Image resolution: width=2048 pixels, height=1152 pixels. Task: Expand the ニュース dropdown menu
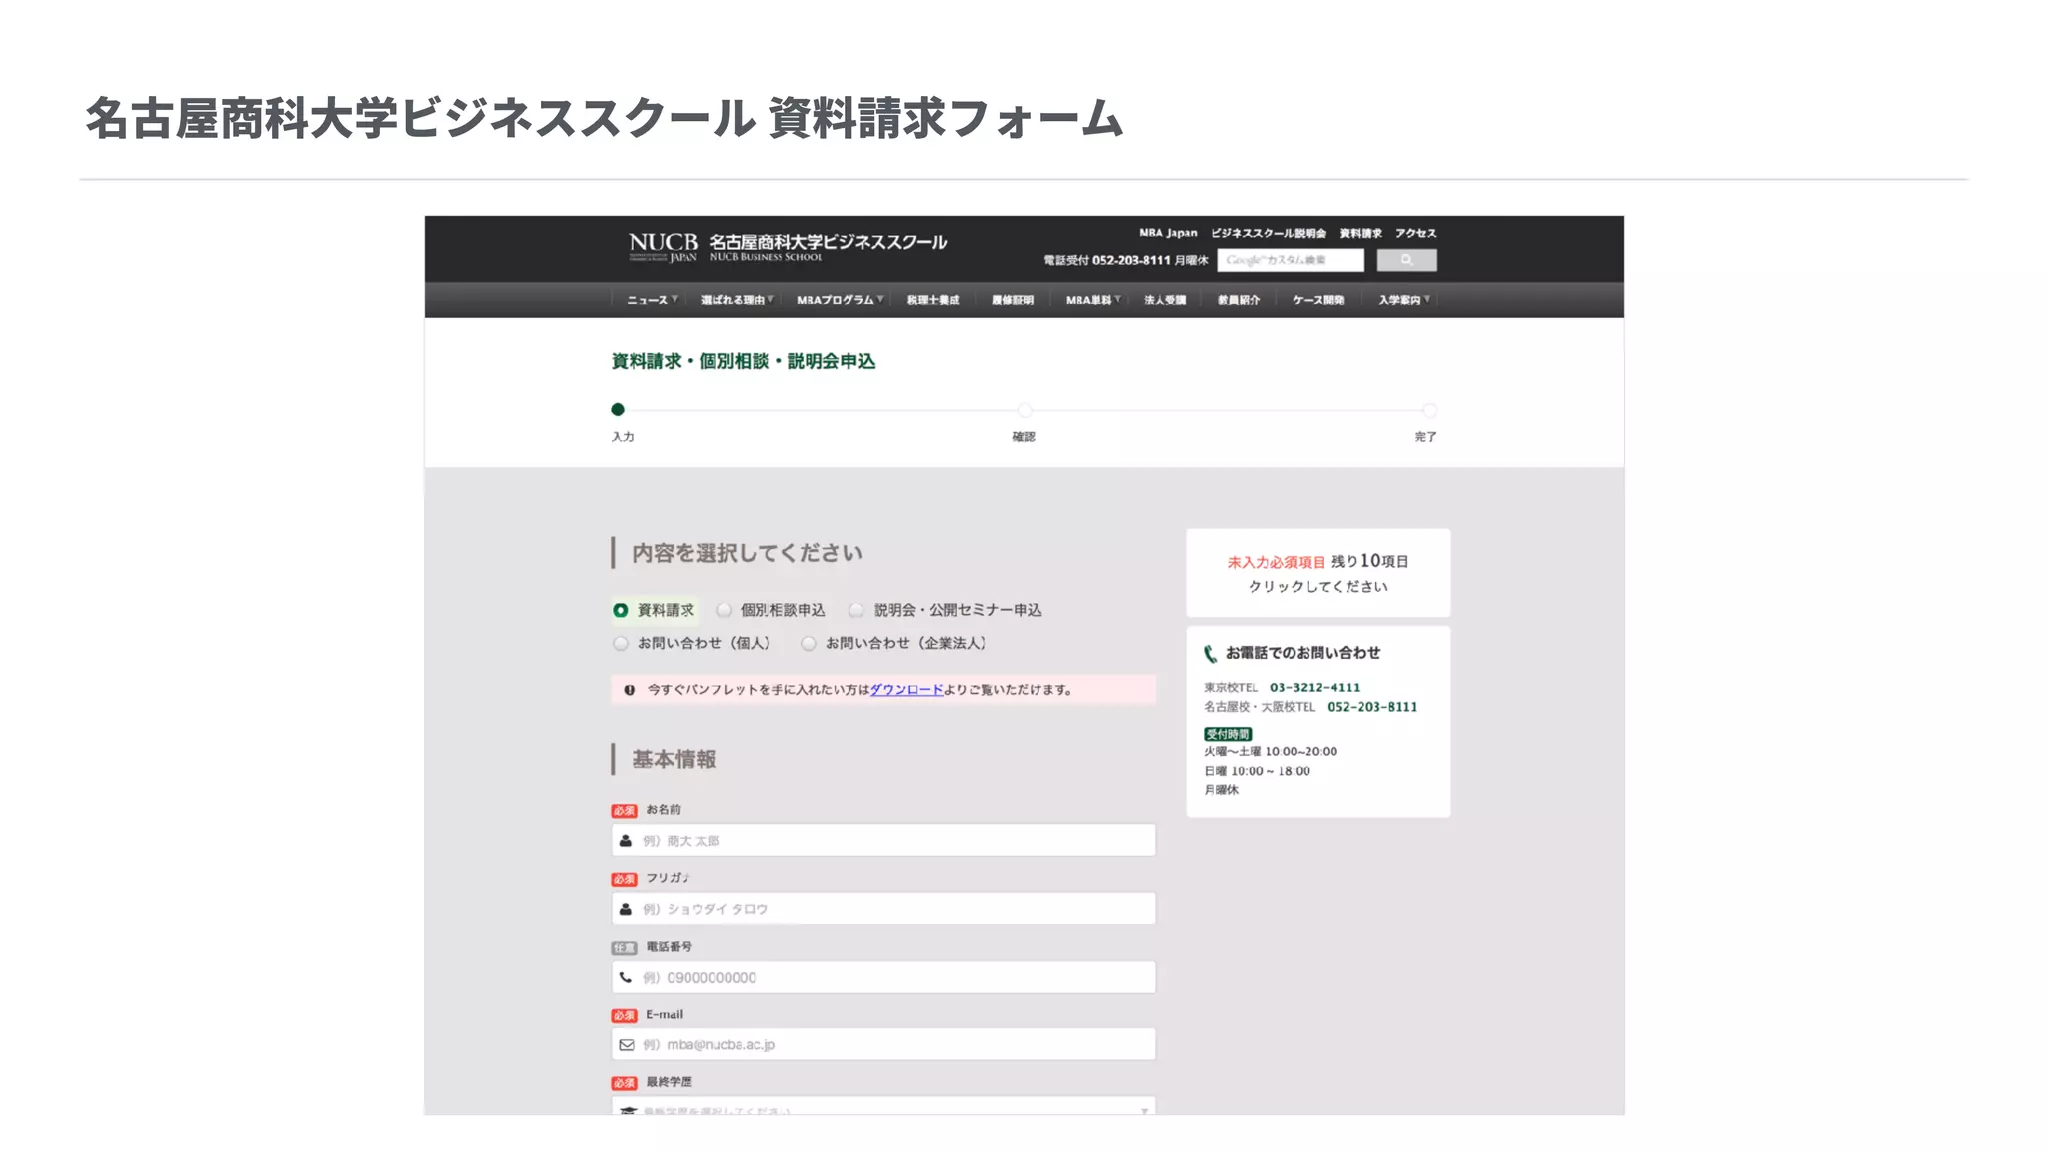point(652,300)
